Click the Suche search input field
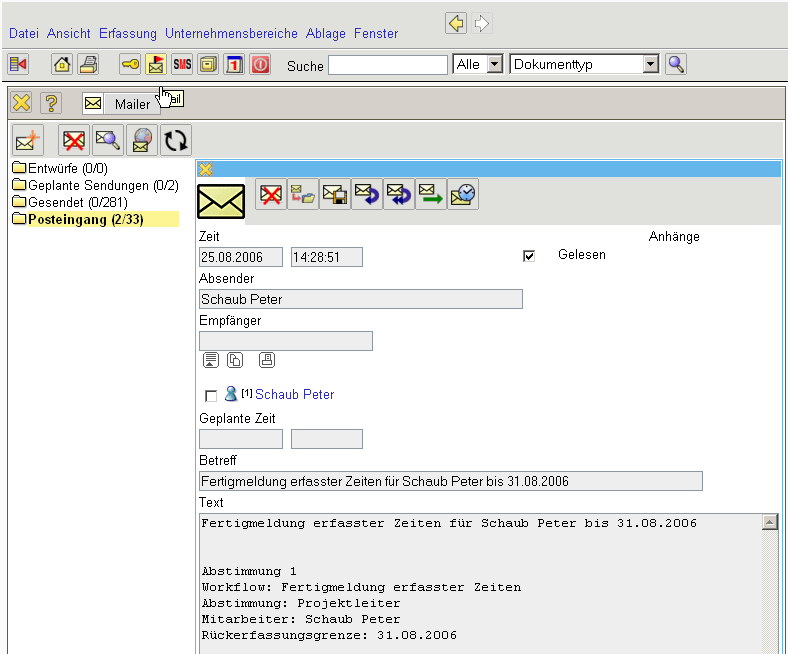 click(388, 65)
